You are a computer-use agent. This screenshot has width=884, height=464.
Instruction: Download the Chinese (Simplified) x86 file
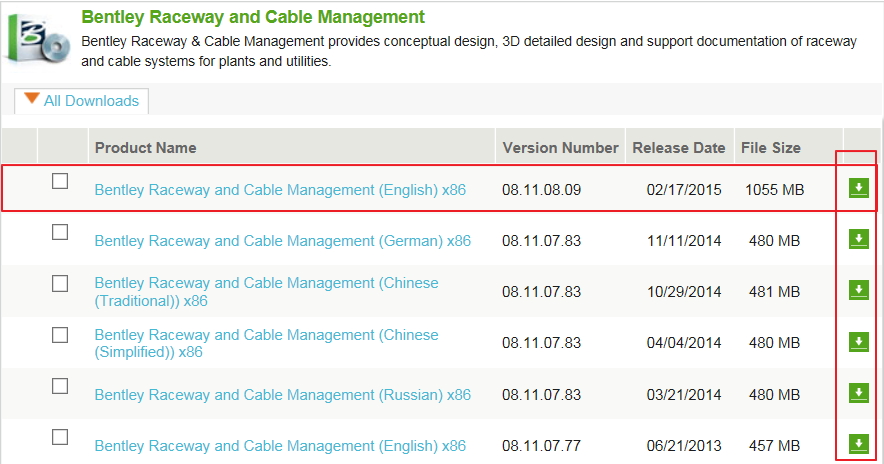(858, 342)
